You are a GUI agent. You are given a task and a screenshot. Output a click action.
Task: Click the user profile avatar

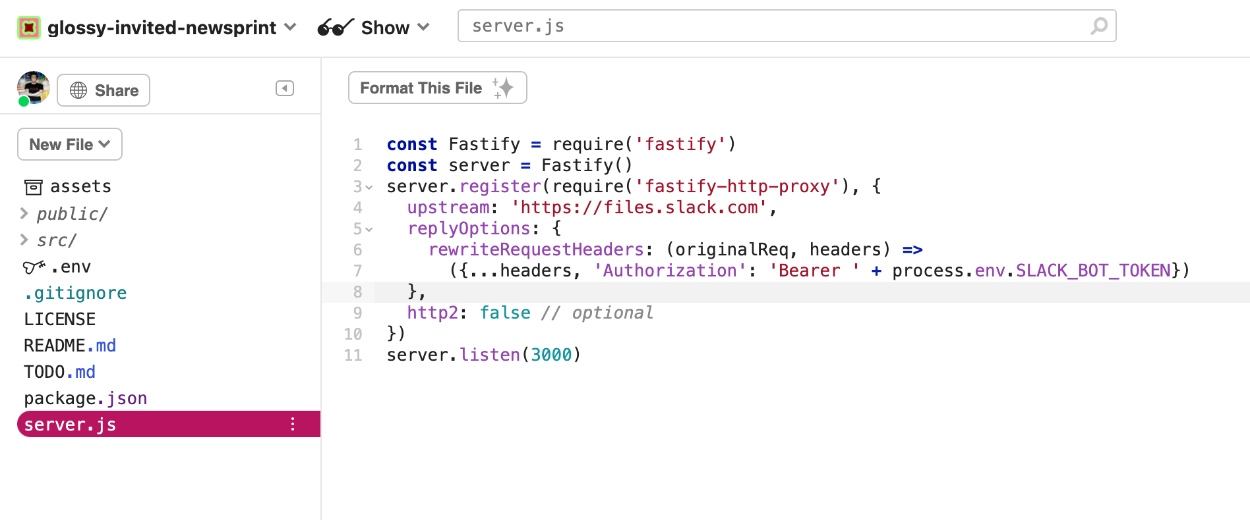pos(33,88)
